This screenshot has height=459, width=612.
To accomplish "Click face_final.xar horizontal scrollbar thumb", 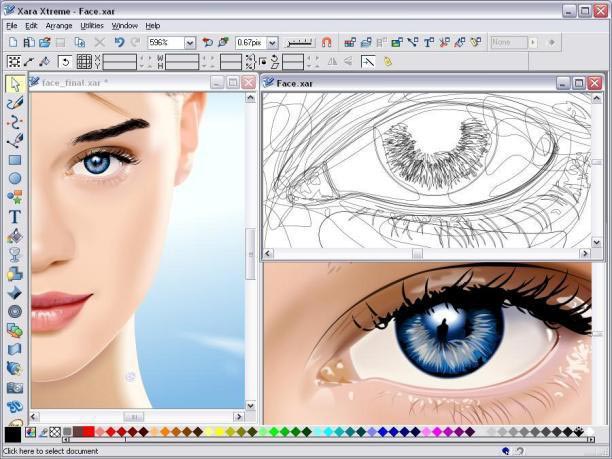I will coord(133,415).
